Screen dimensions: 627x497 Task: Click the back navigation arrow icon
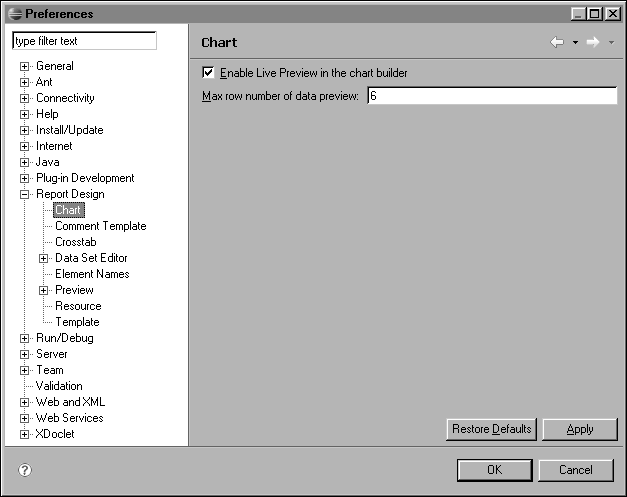557,42
